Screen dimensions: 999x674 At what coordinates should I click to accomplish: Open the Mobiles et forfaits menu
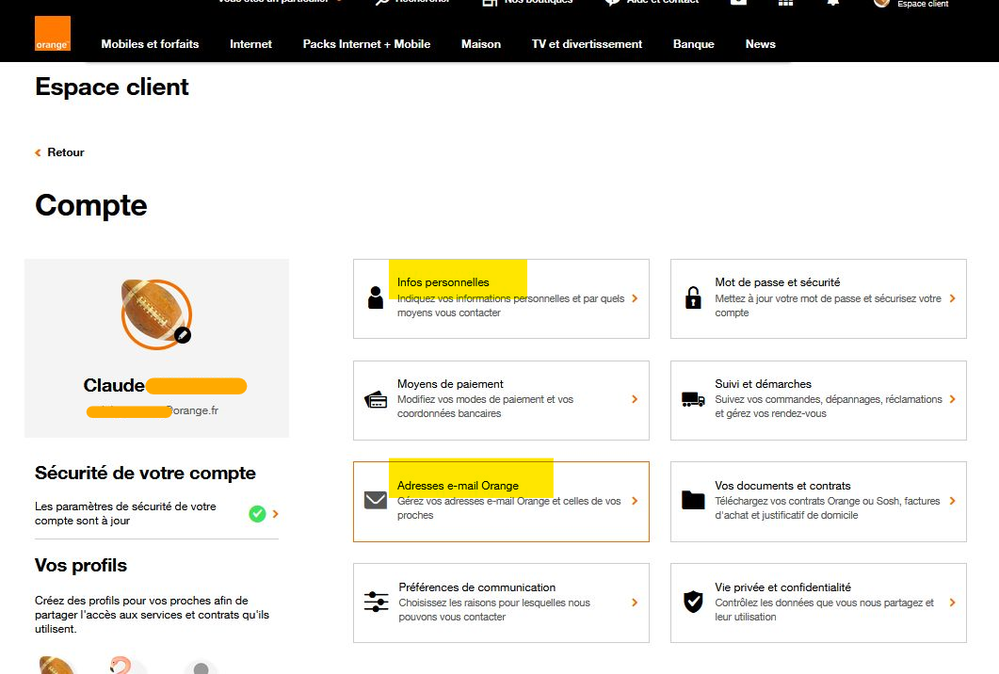tap(150, 44)
